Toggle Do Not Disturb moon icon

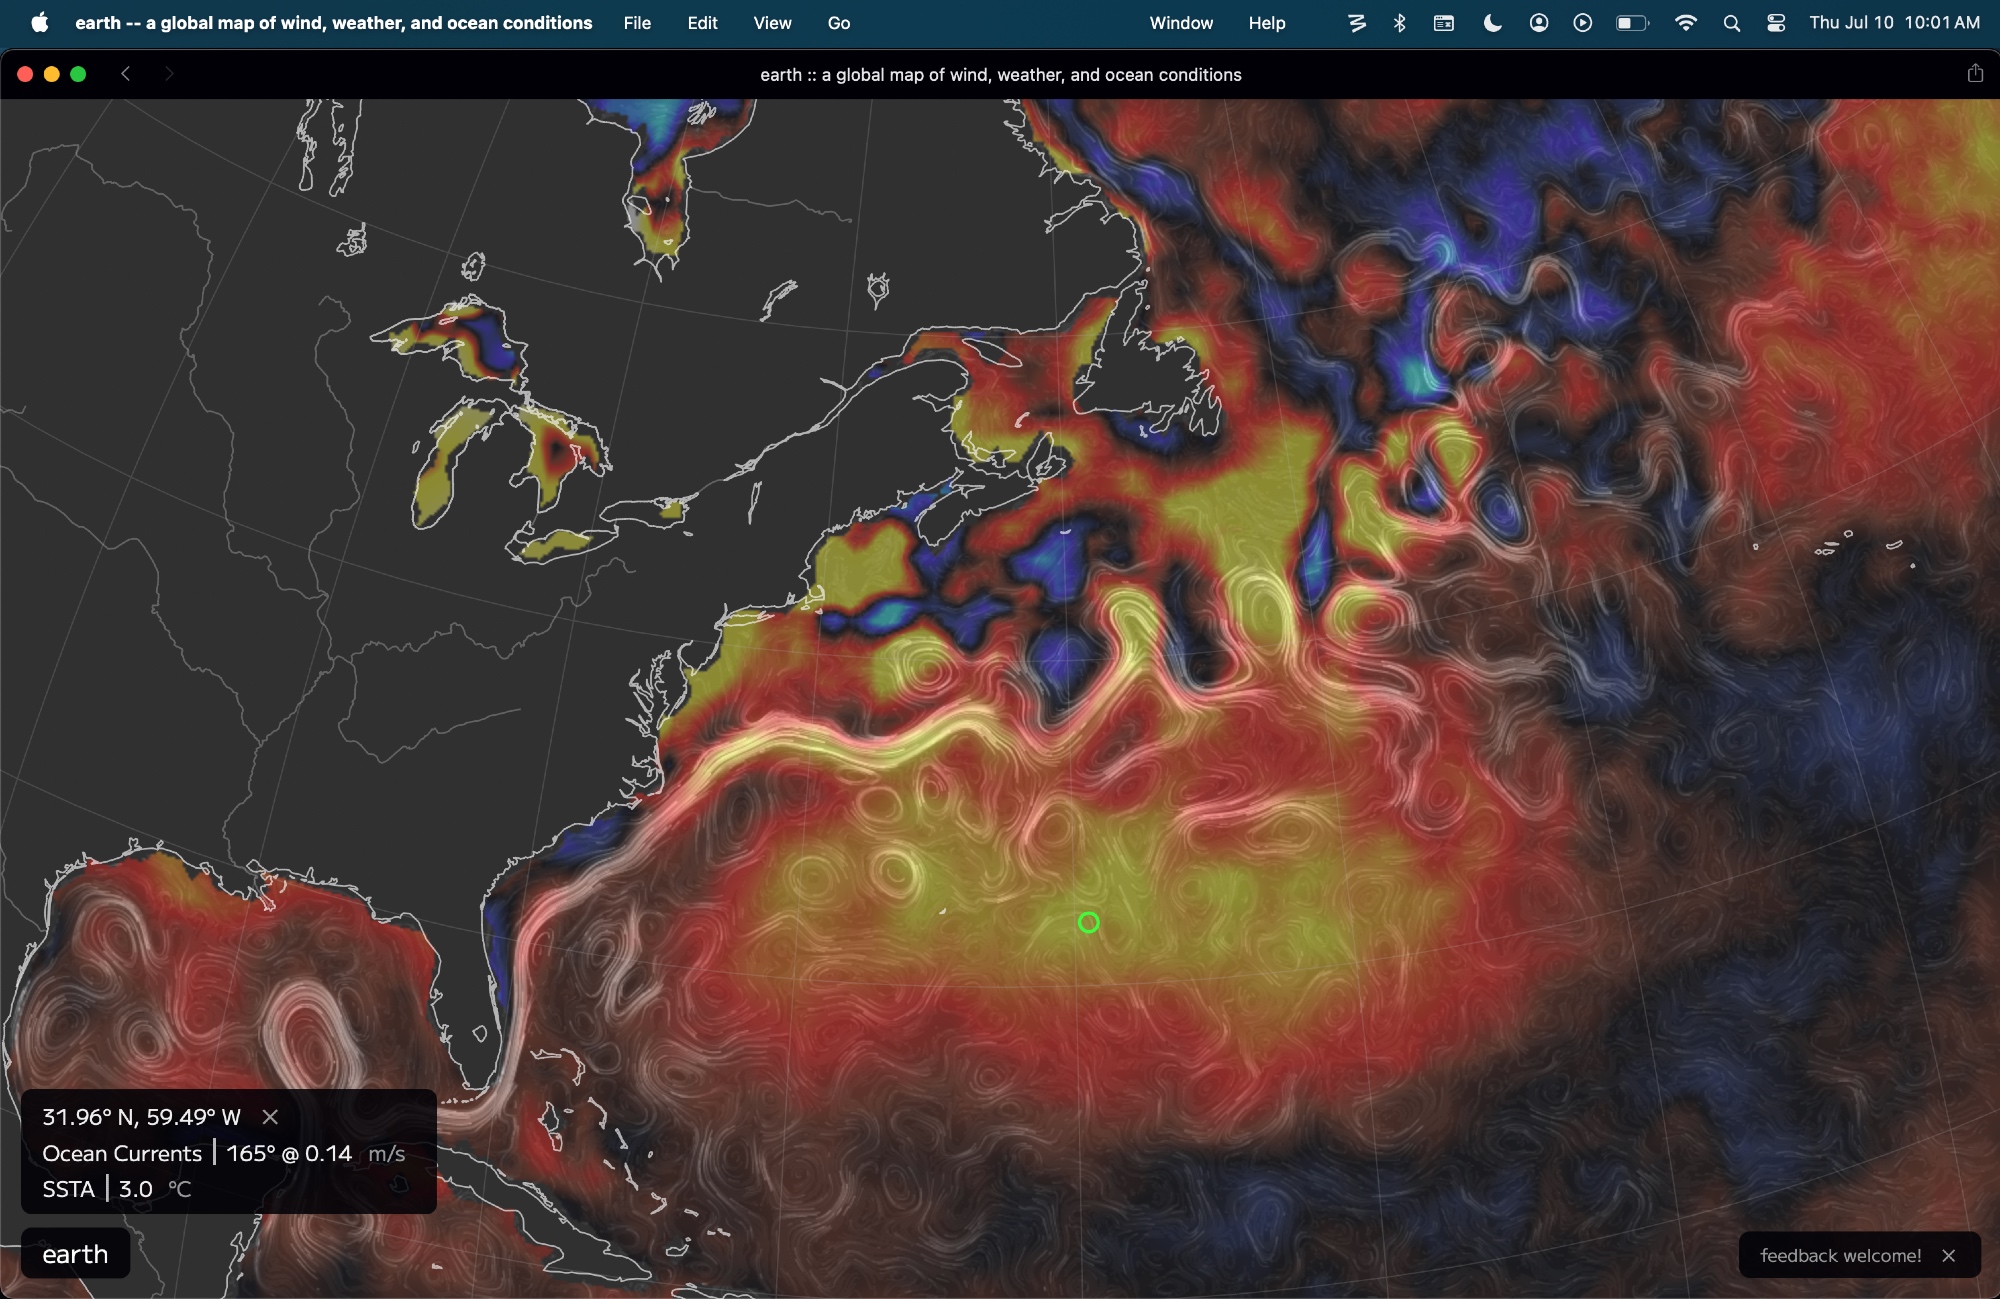1492,23
